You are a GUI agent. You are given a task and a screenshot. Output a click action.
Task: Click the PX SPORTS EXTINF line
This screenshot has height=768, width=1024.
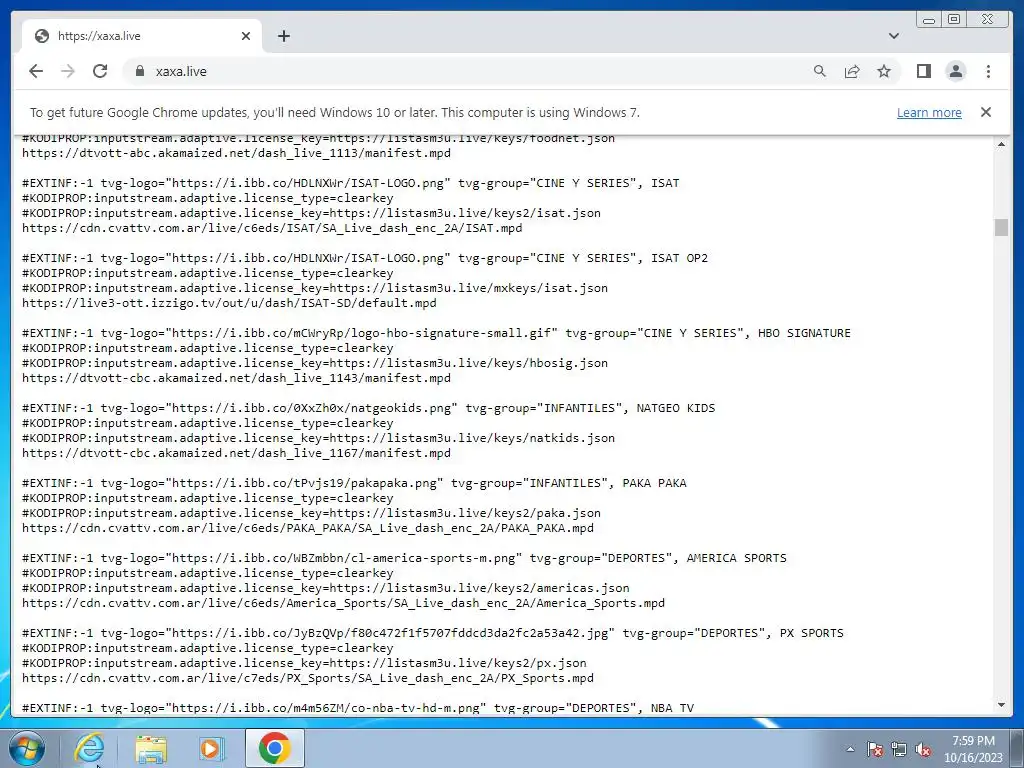pyautogui.click(x=432, y=633)
